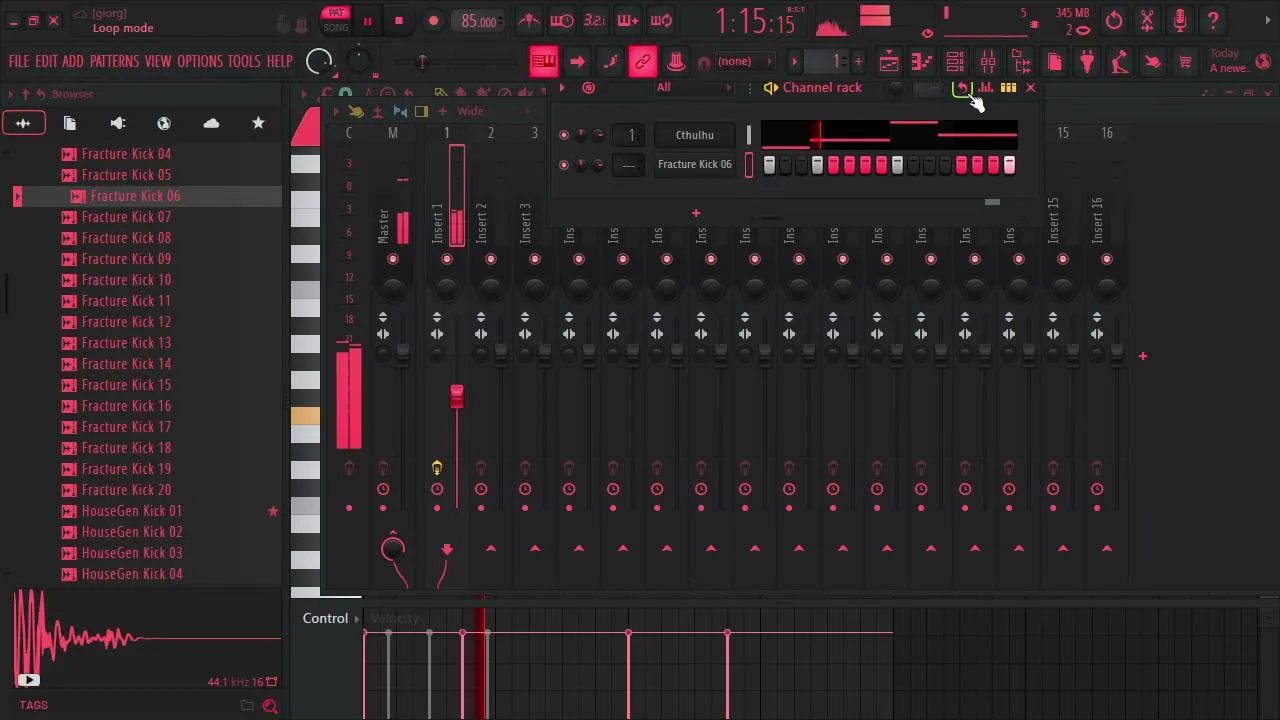Click the master volume knob in toolbar
This screenshot has width=1280, height=720.
click(320, 61)
